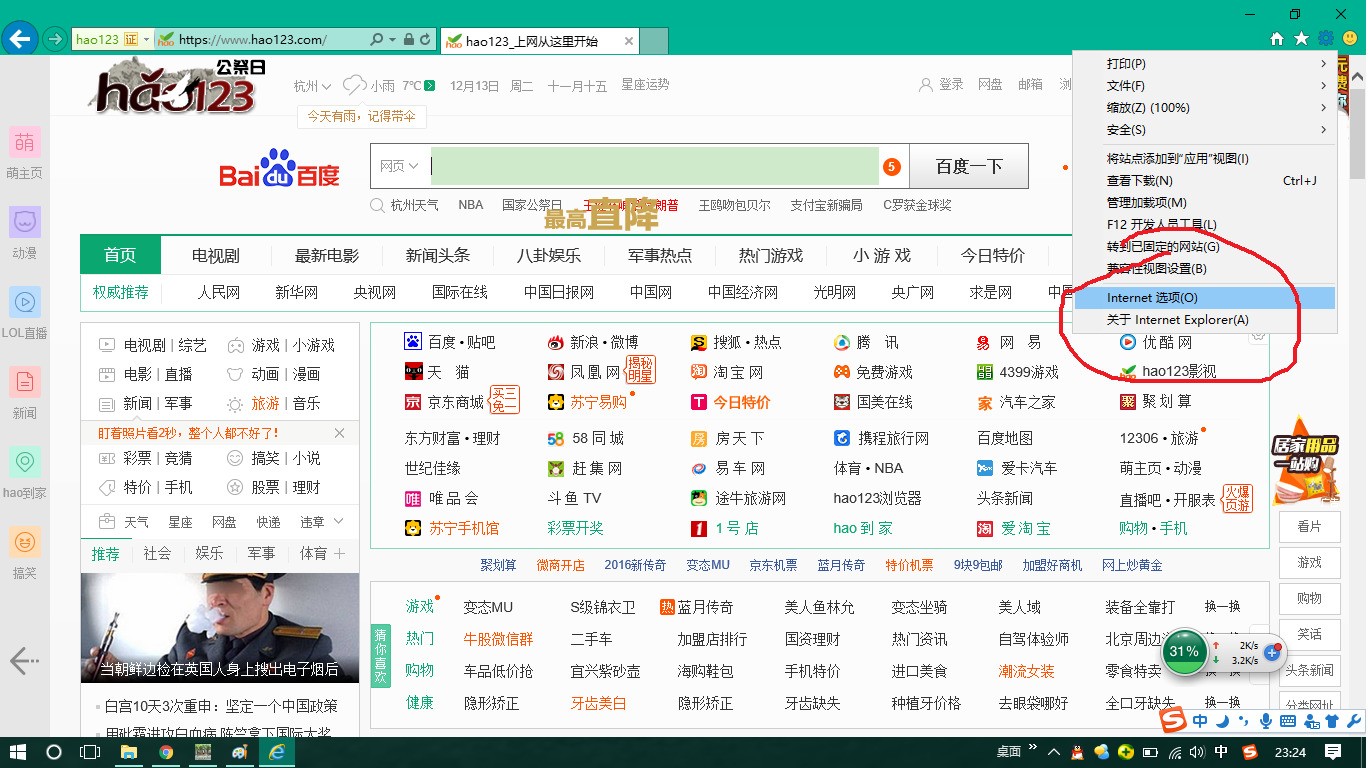Click the news thumbnail of the man smoking
The image size is (1368, 768).
click(220, 628)
